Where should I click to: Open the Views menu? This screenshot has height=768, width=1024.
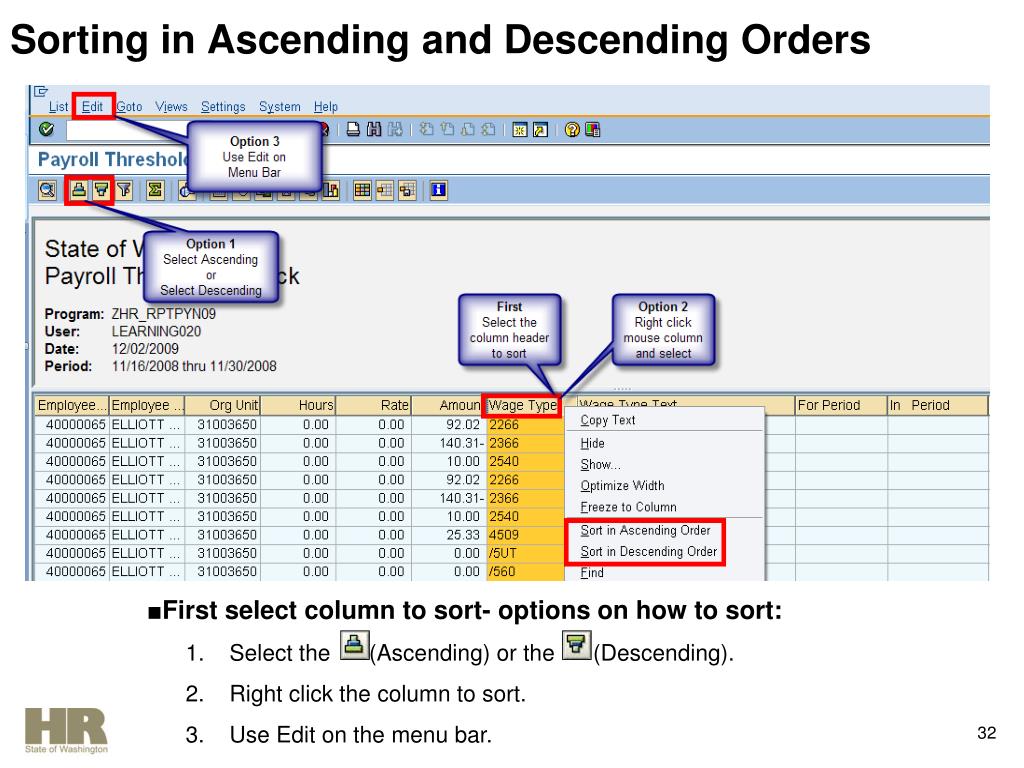[171, 106]
